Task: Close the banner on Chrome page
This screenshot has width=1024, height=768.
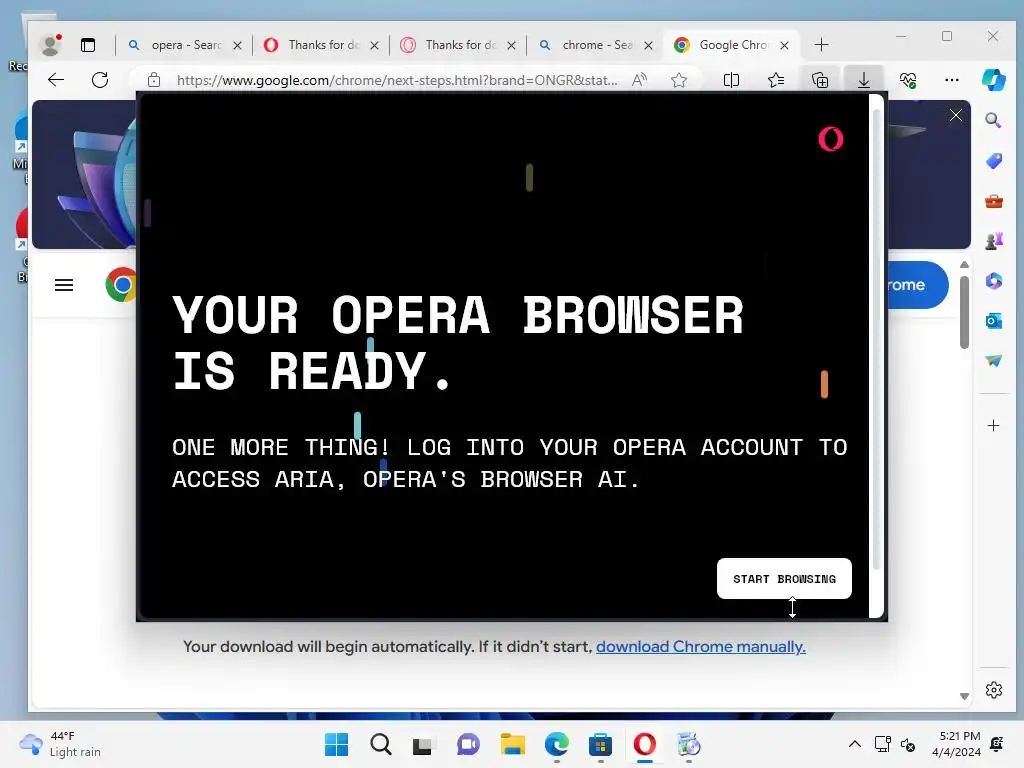Action: (x=955, y=116)
